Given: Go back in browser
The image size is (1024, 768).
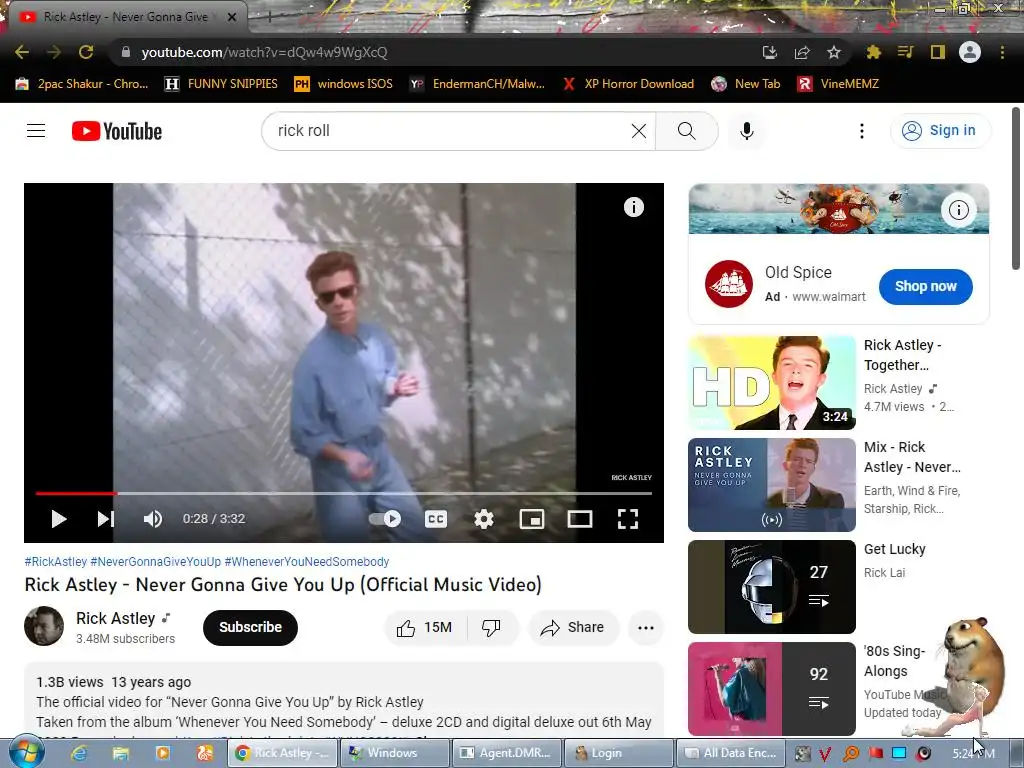Looking at the screenshot, I should (x=22, y=52).
